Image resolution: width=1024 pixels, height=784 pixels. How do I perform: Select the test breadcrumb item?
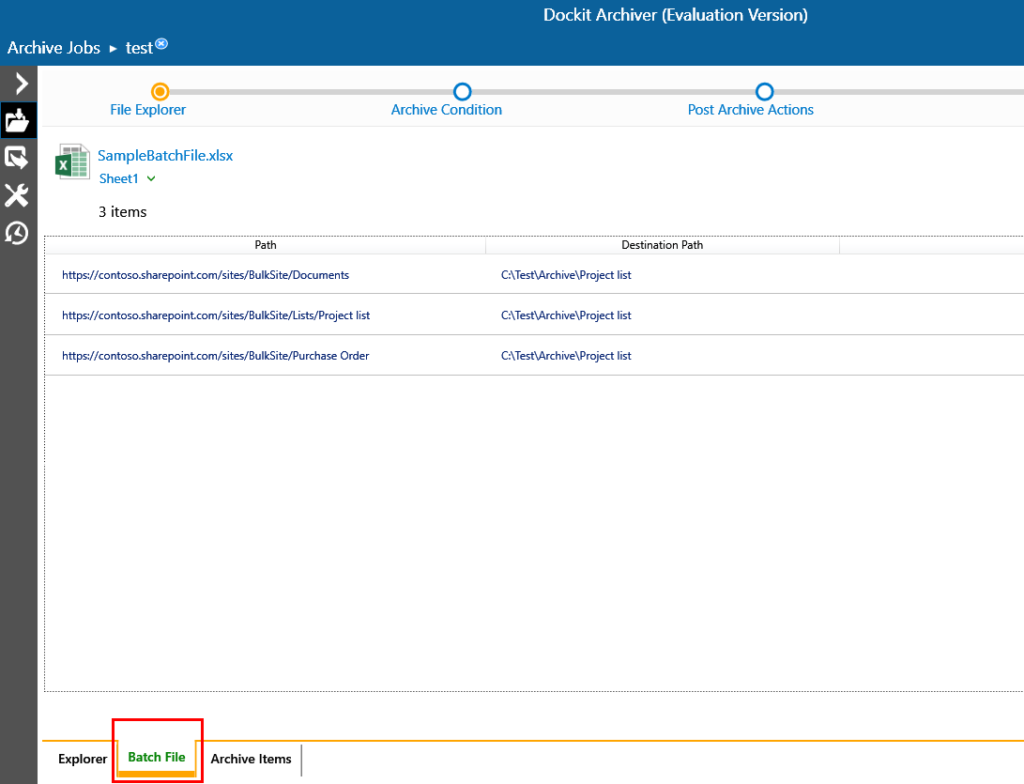tap(138, 48)
